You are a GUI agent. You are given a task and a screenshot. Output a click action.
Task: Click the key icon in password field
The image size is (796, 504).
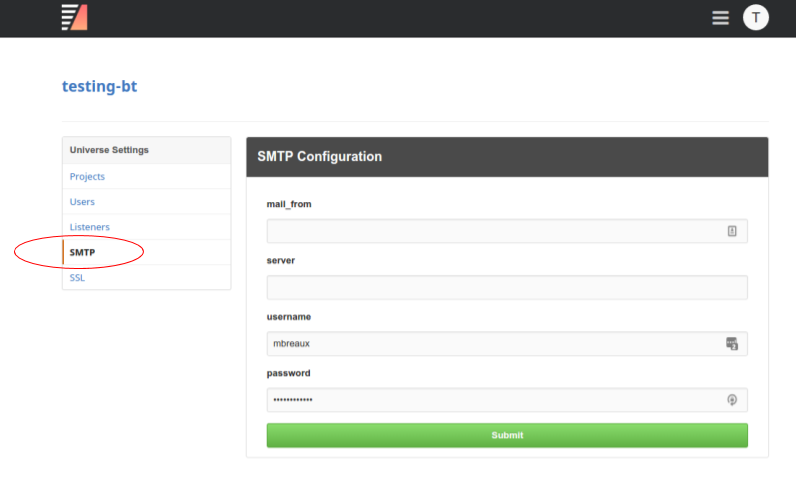[732, 400]
